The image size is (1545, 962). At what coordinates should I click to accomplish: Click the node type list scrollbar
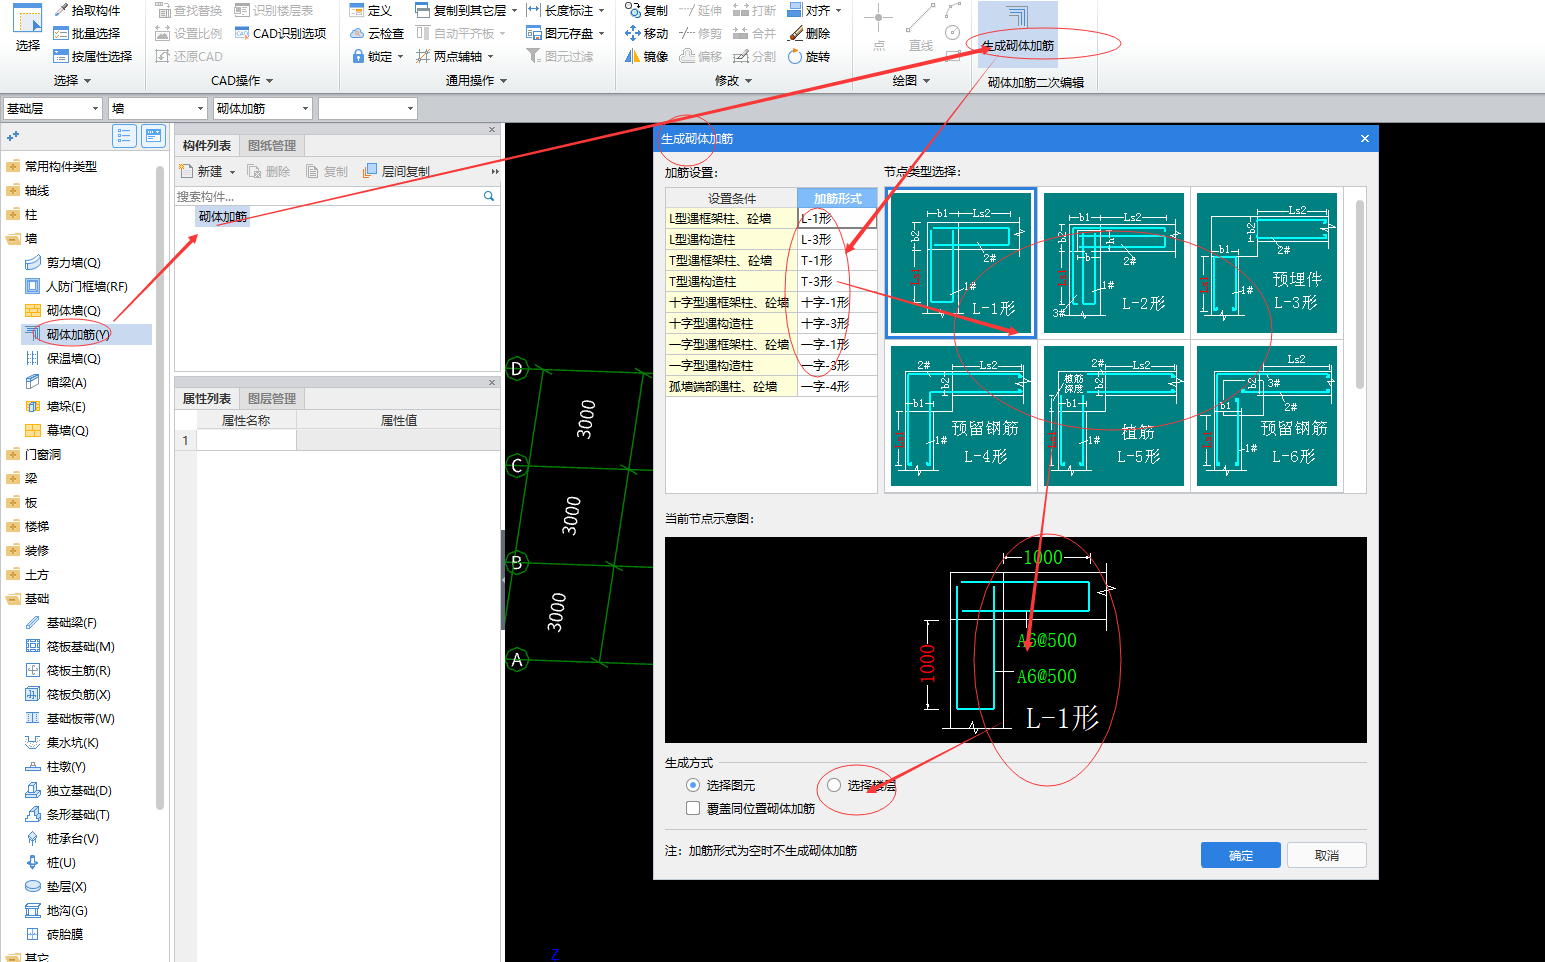(1360, 294)
